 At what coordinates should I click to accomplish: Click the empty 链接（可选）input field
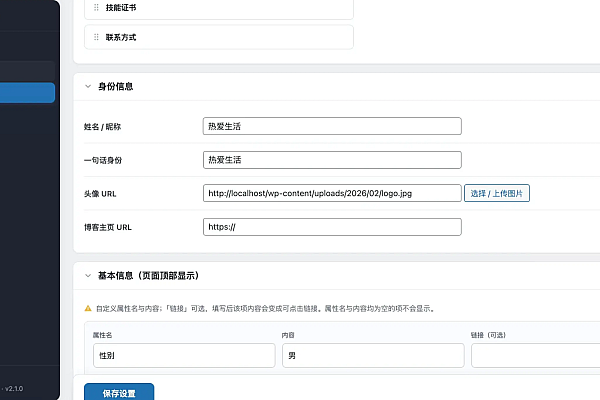[536, 356]
